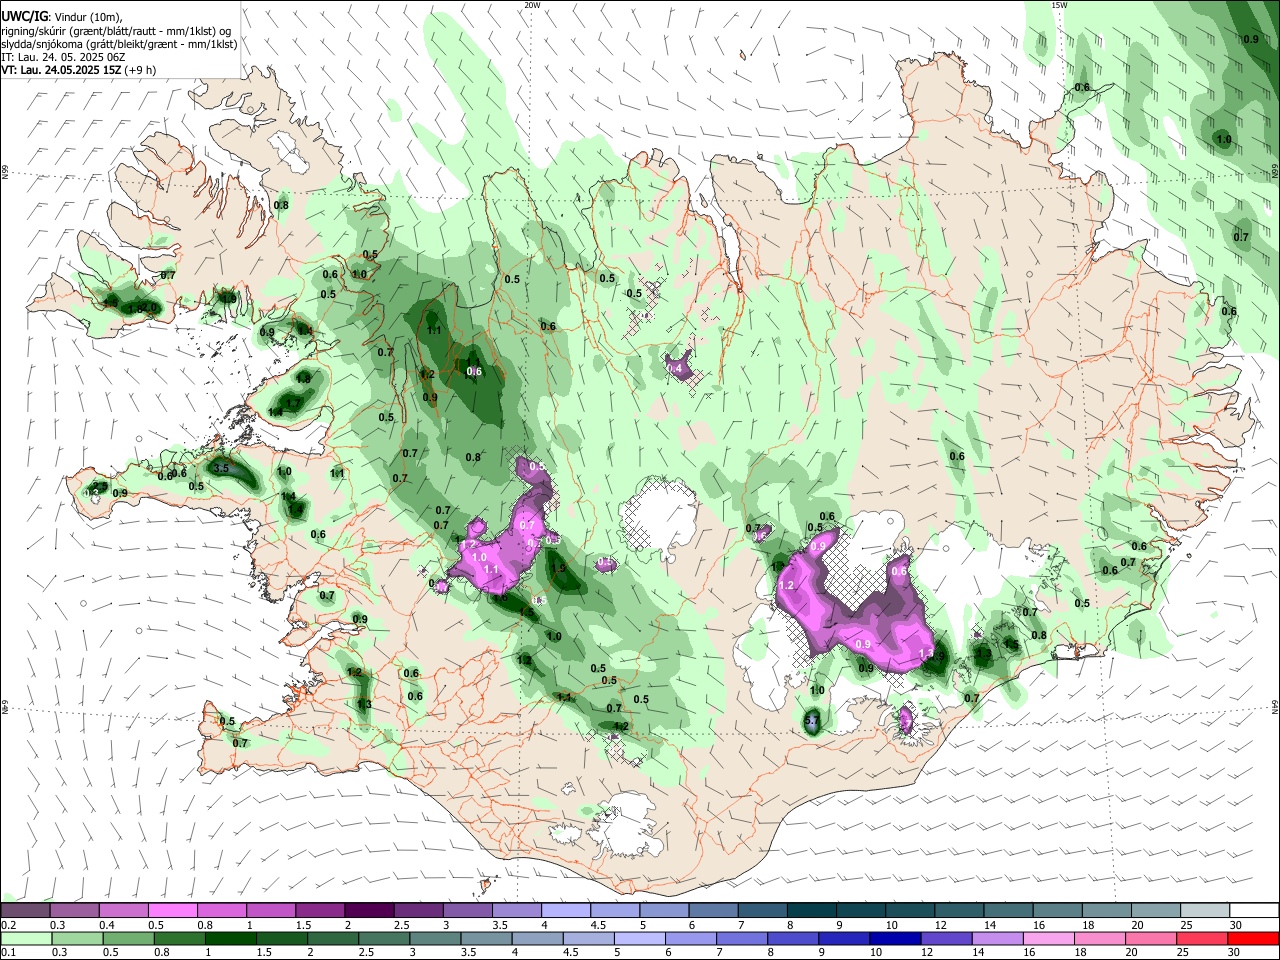Pick the 0.2 dark mauve swatch, upper legend
This screenshot has width=1280, height=960.
(x=25, y=910)
